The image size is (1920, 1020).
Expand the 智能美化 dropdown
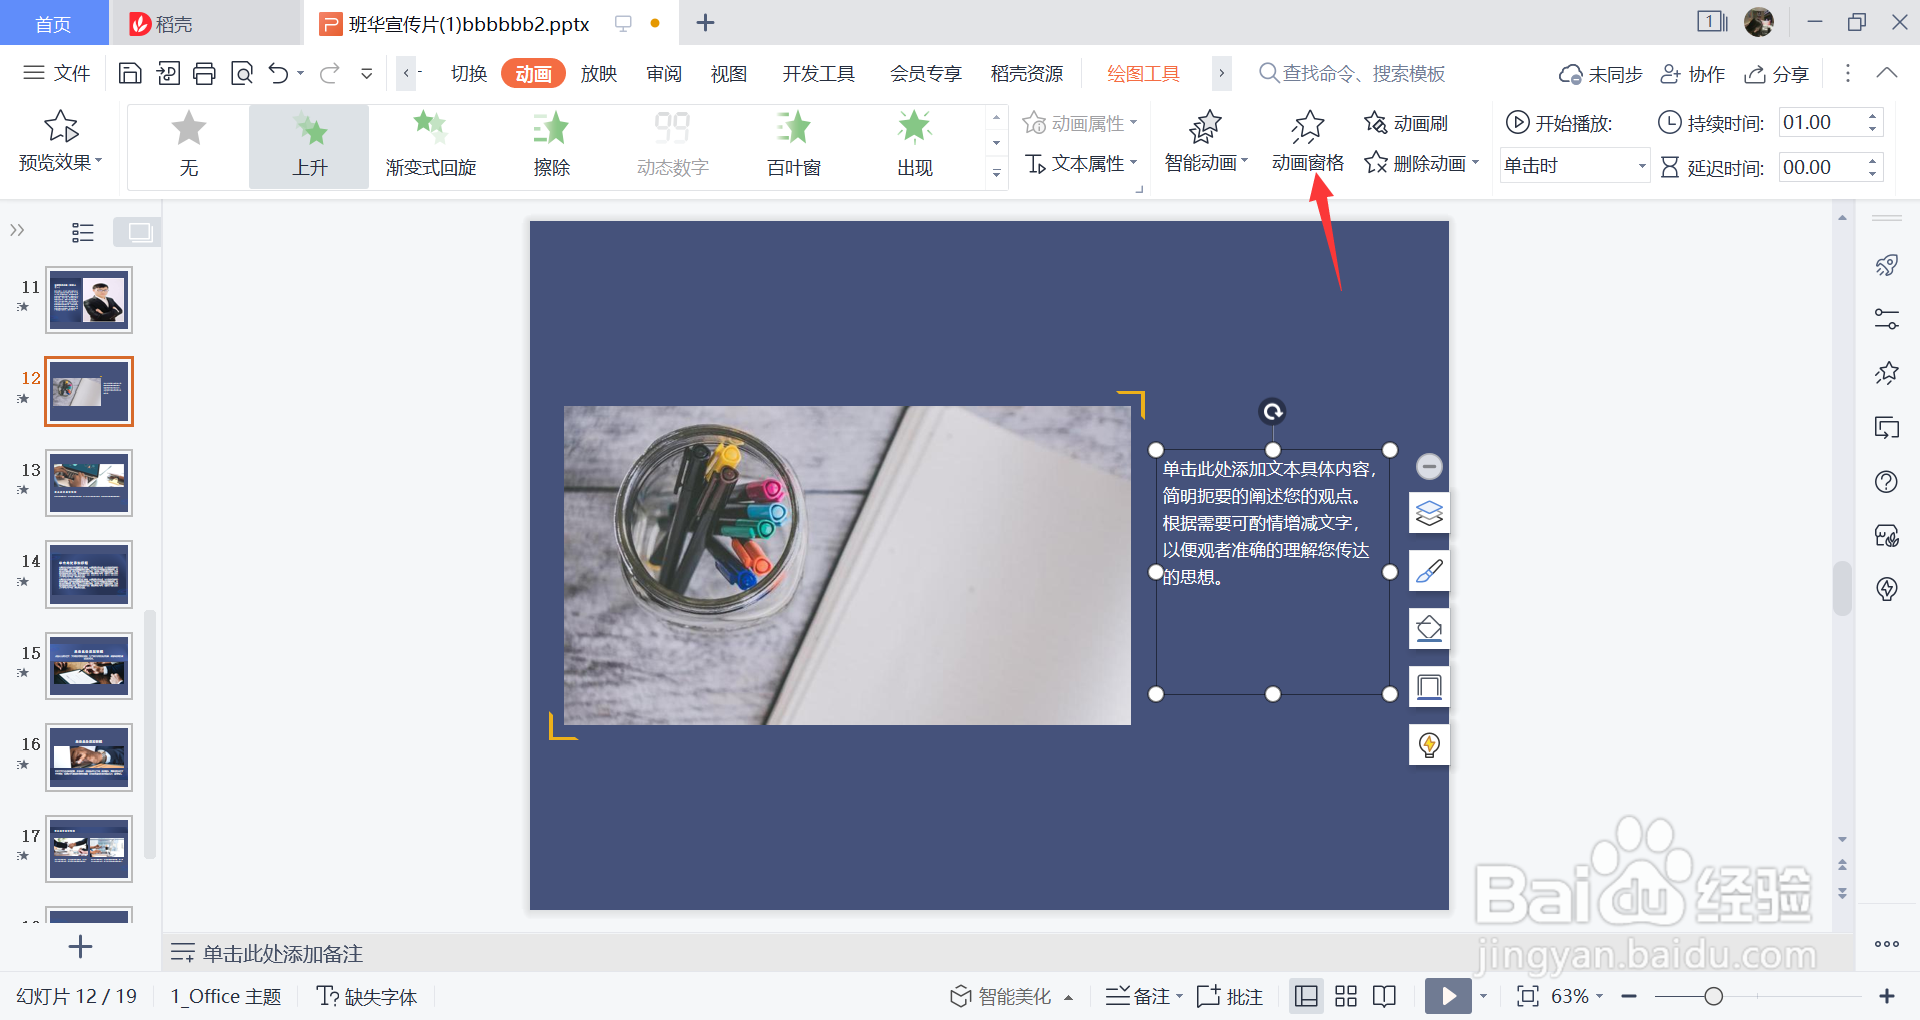point(1068,997)
